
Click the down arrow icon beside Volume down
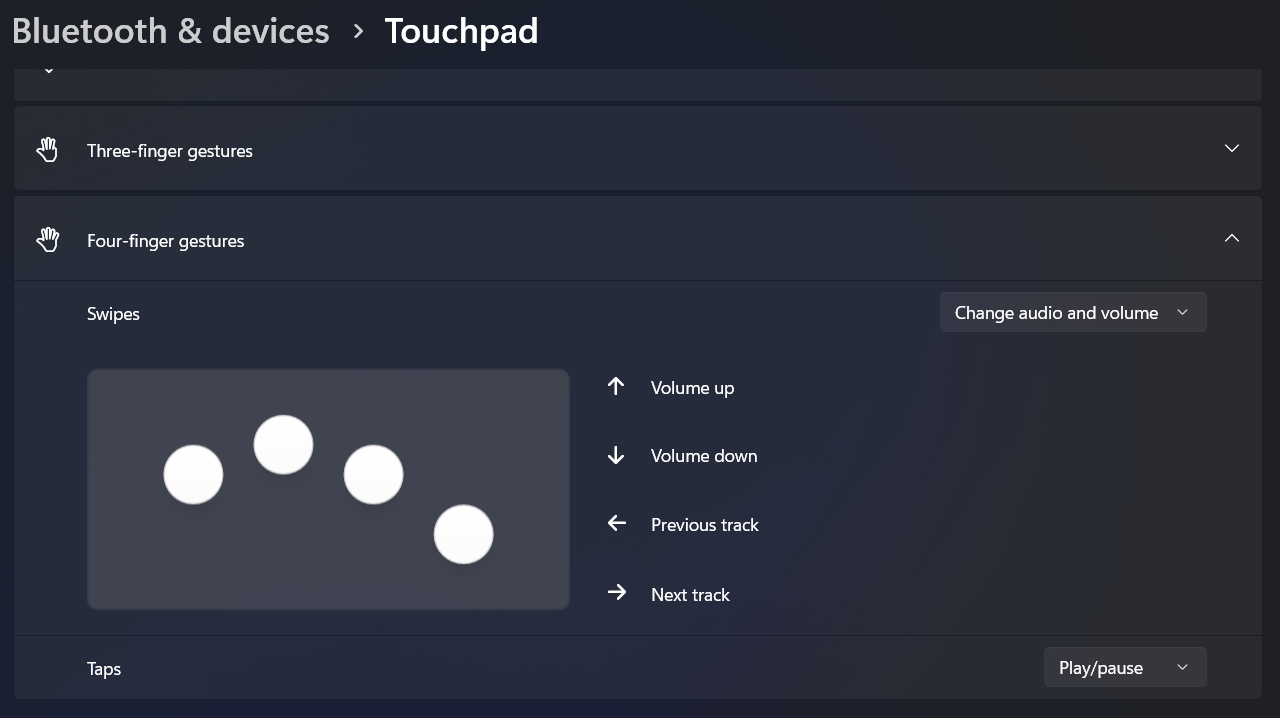point(616,456)
